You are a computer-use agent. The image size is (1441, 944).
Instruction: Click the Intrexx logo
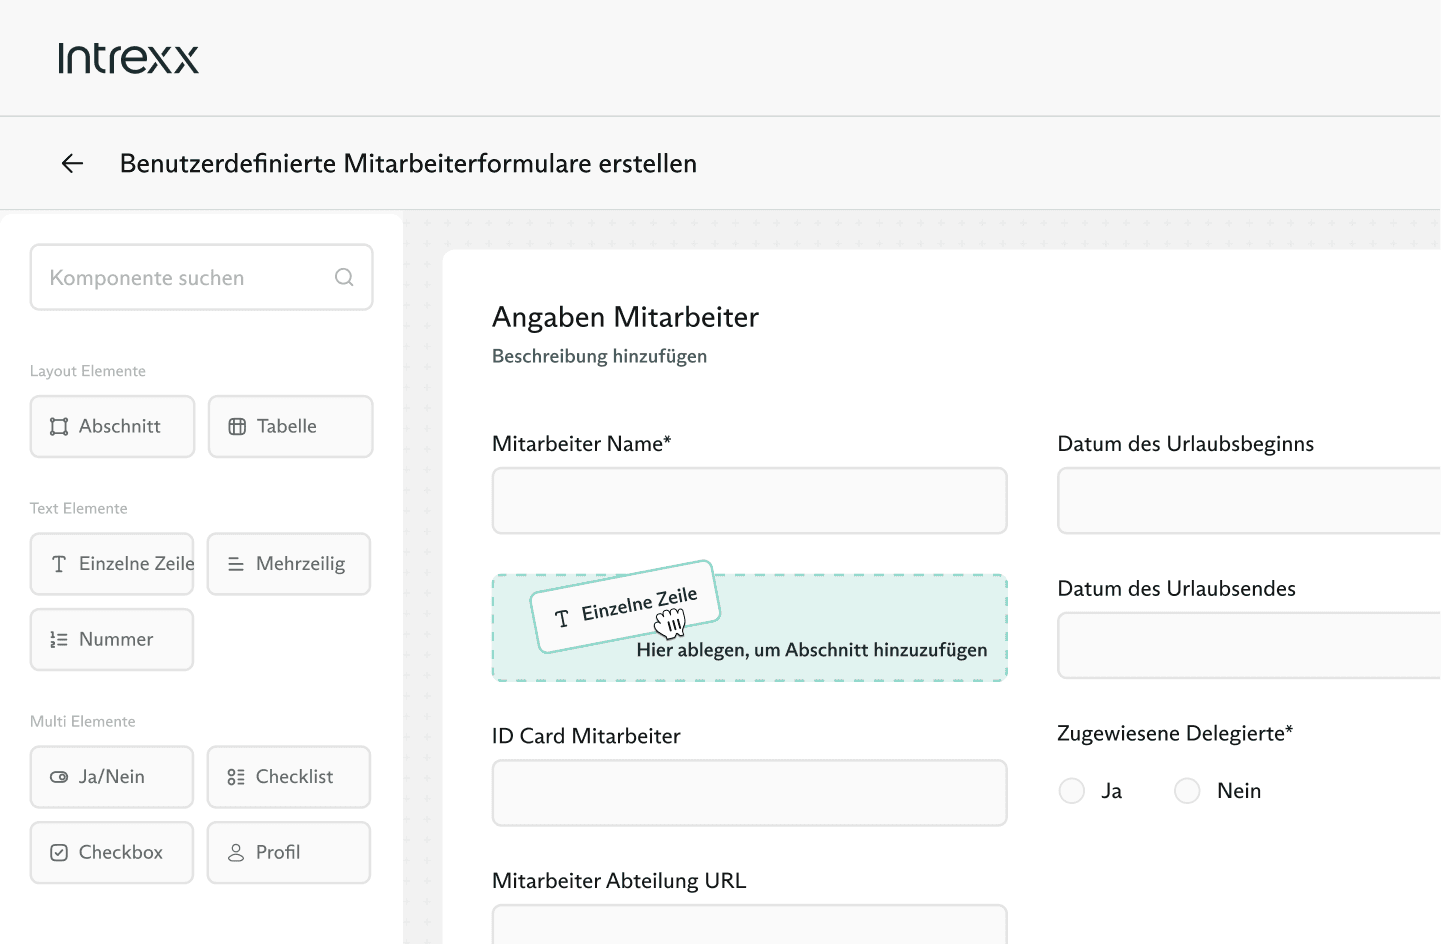click(x=128, y=58)
